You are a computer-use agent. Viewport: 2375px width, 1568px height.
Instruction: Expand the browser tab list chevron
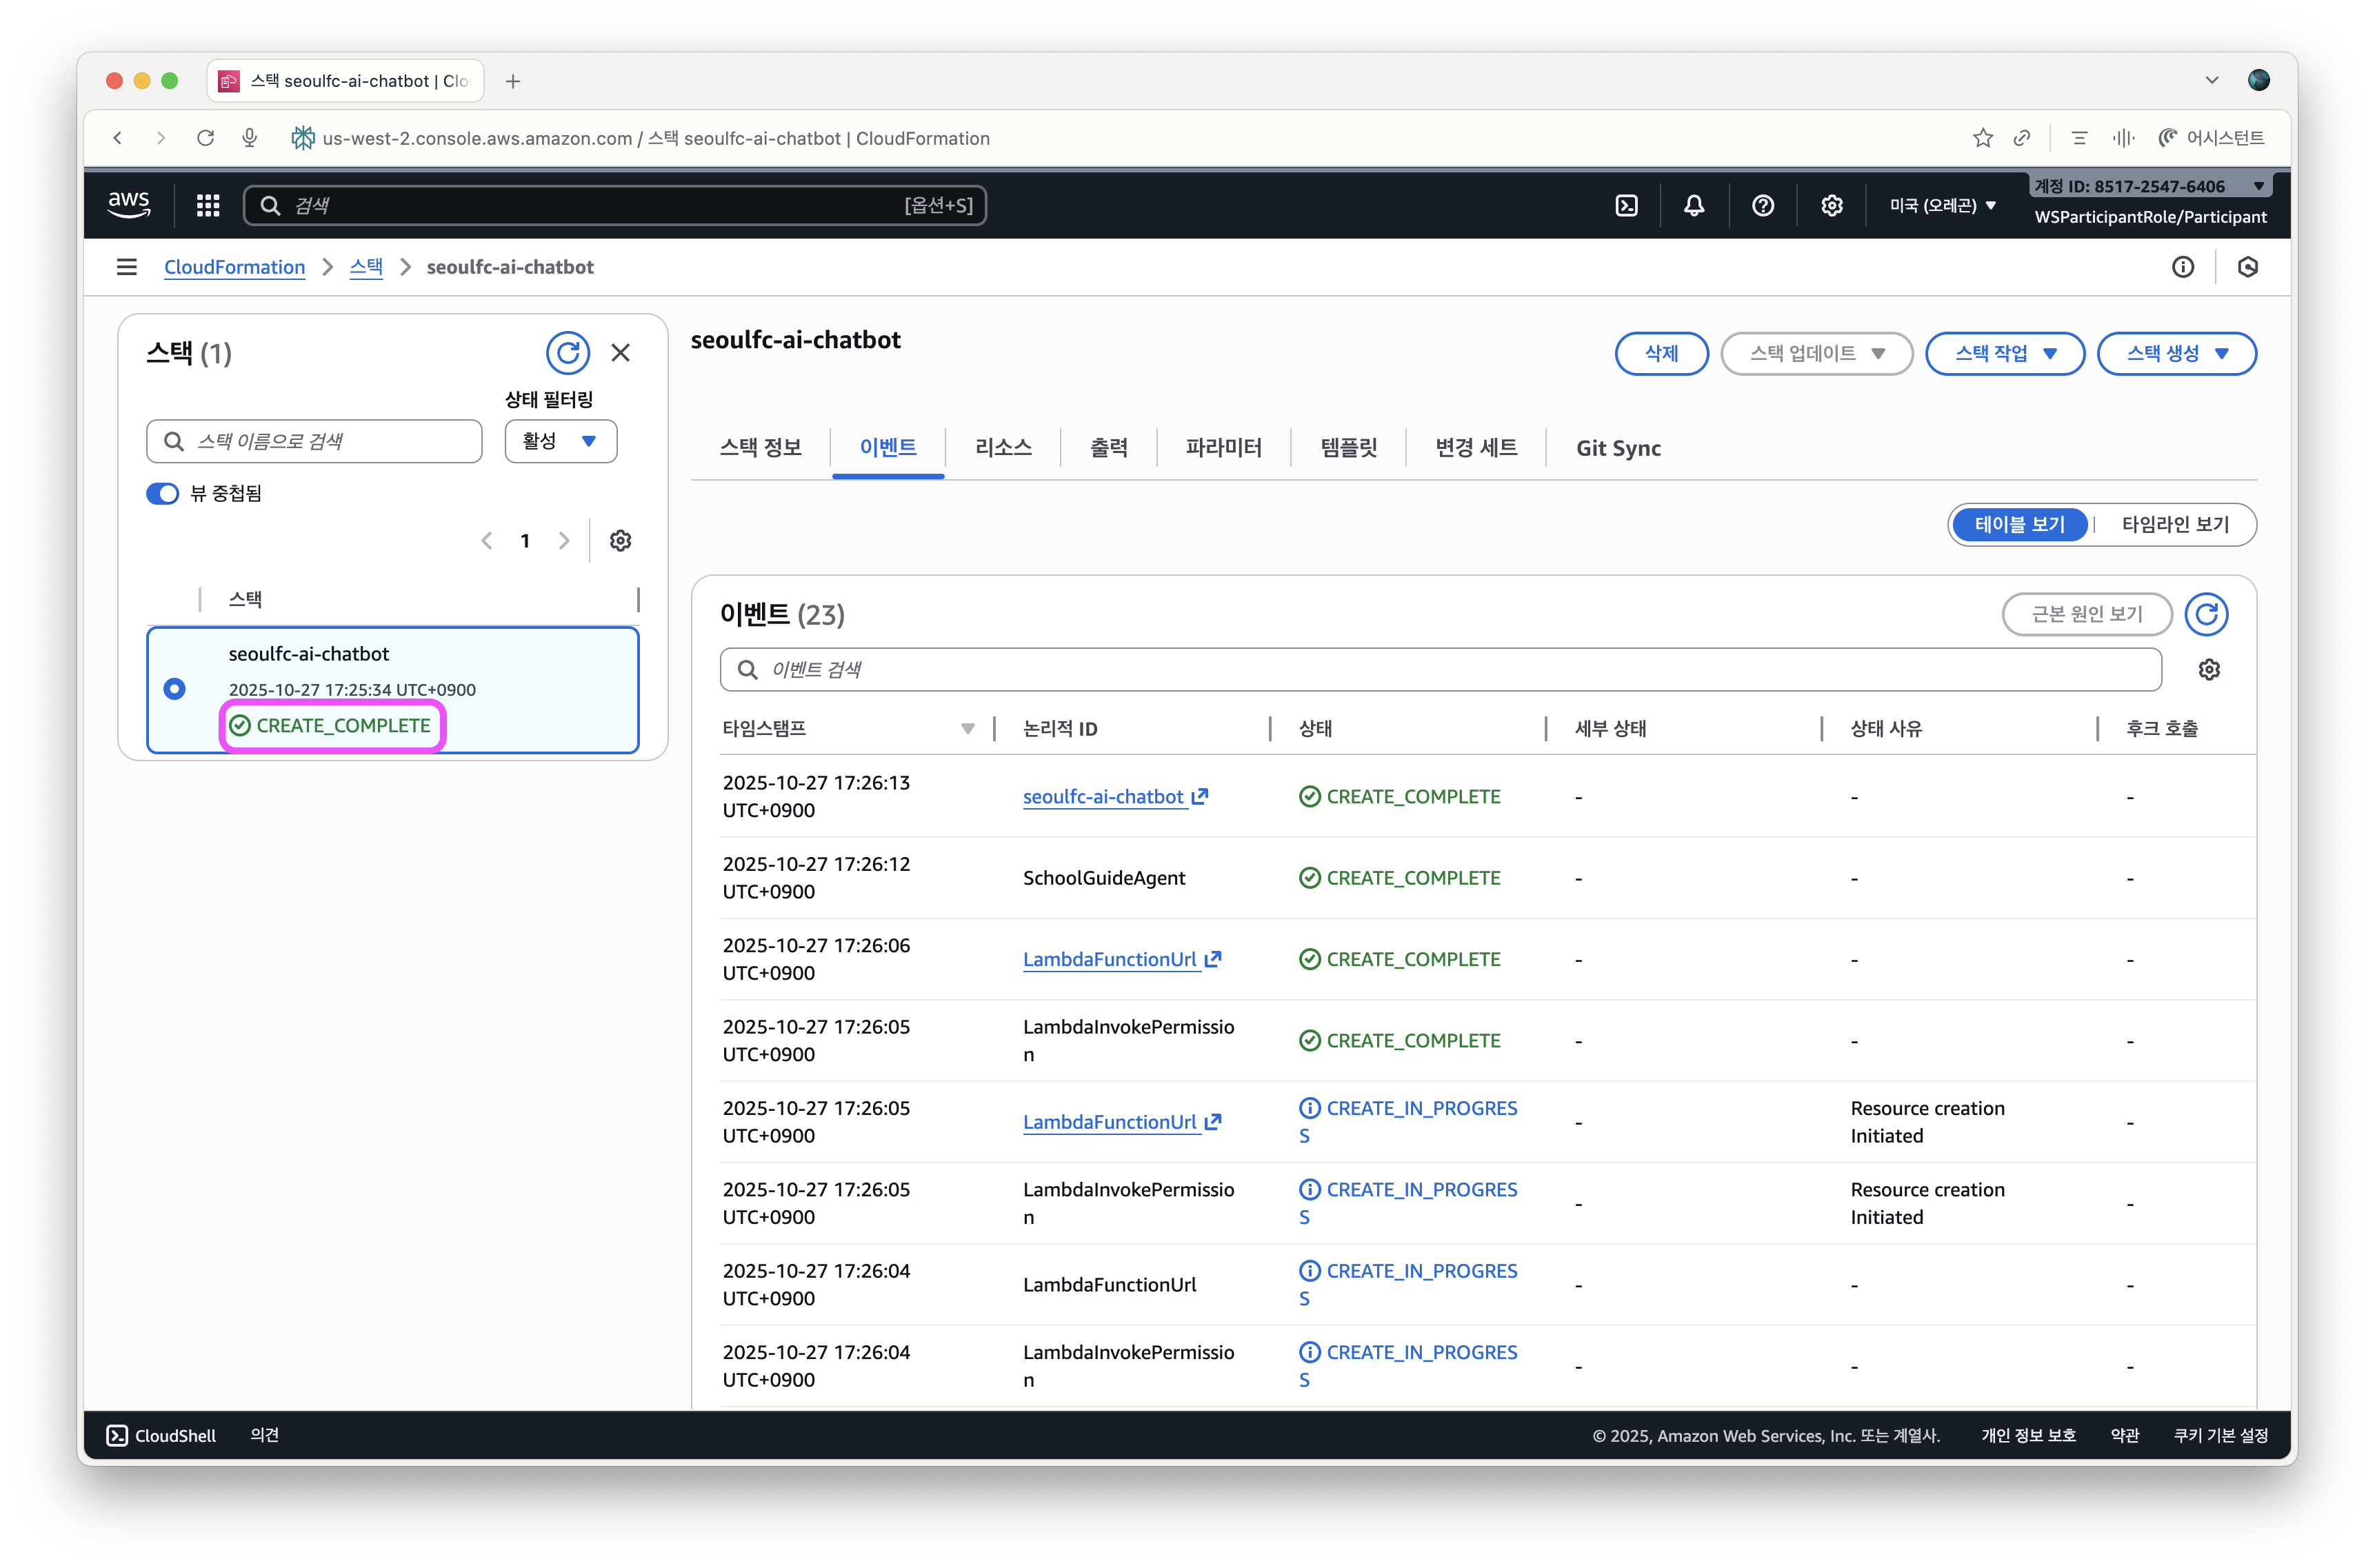tap(2212, 81)
